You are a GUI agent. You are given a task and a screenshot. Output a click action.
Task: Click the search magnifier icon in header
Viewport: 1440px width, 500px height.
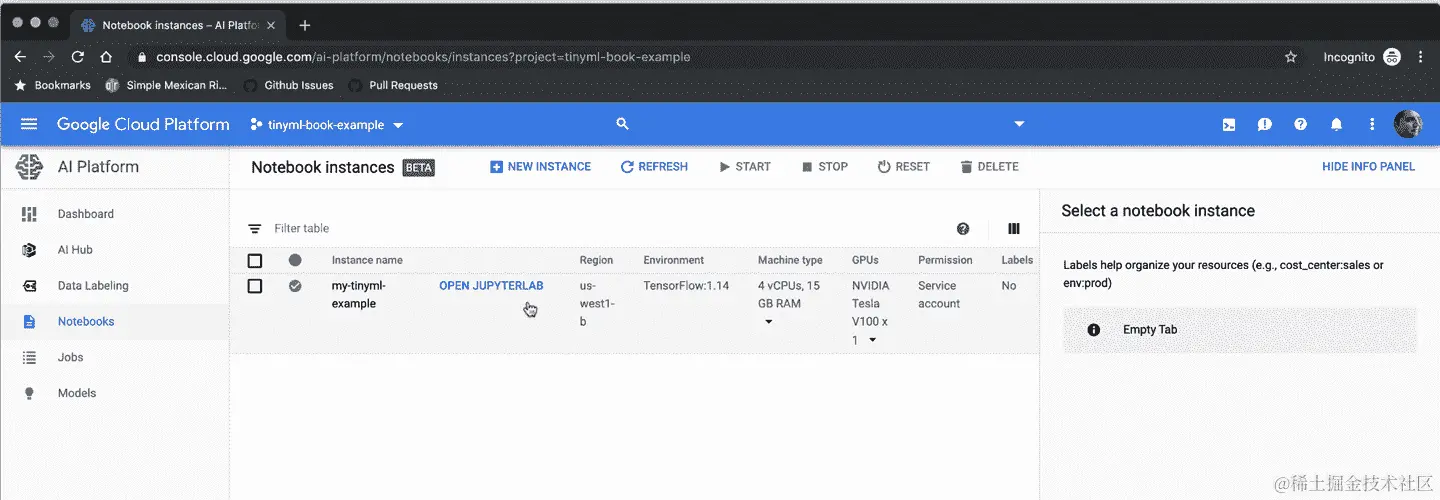(x=622, y=124)
